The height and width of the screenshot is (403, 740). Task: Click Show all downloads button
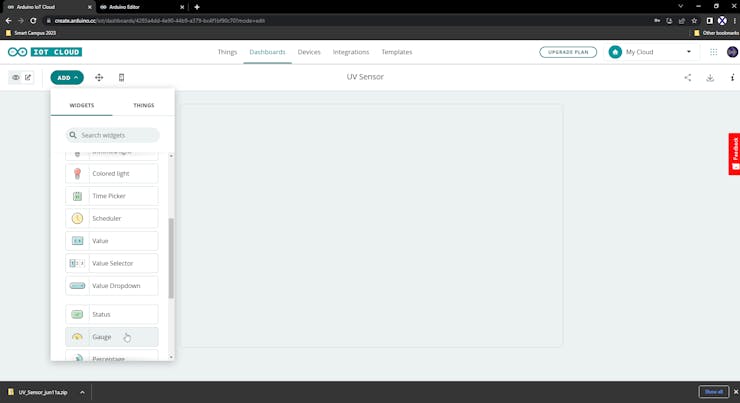pyautogui.click(x=713, y=392)
